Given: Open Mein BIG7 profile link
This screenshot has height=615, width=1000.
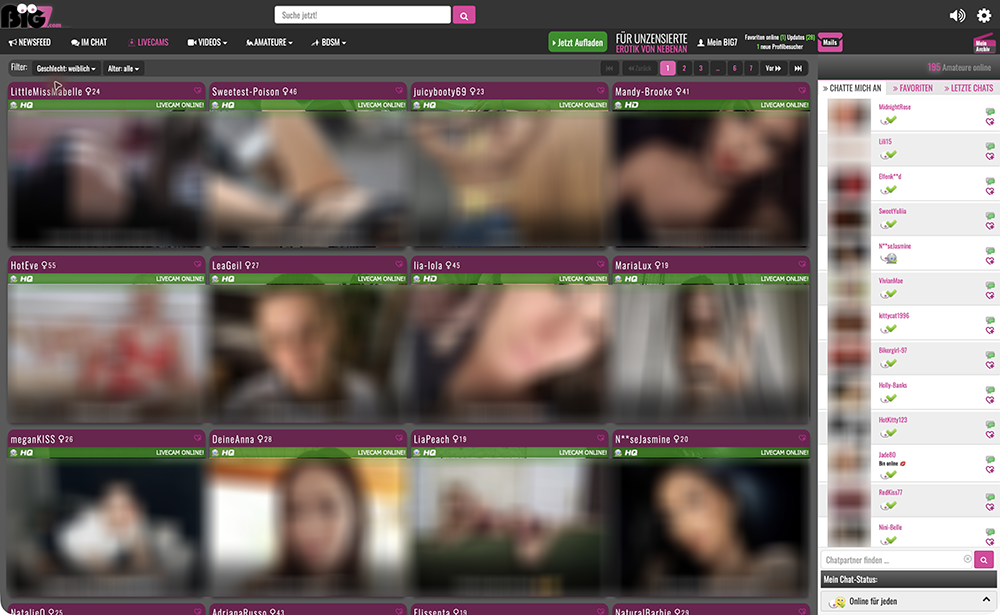Looking at the screenshot, I should tap(717, 42).
